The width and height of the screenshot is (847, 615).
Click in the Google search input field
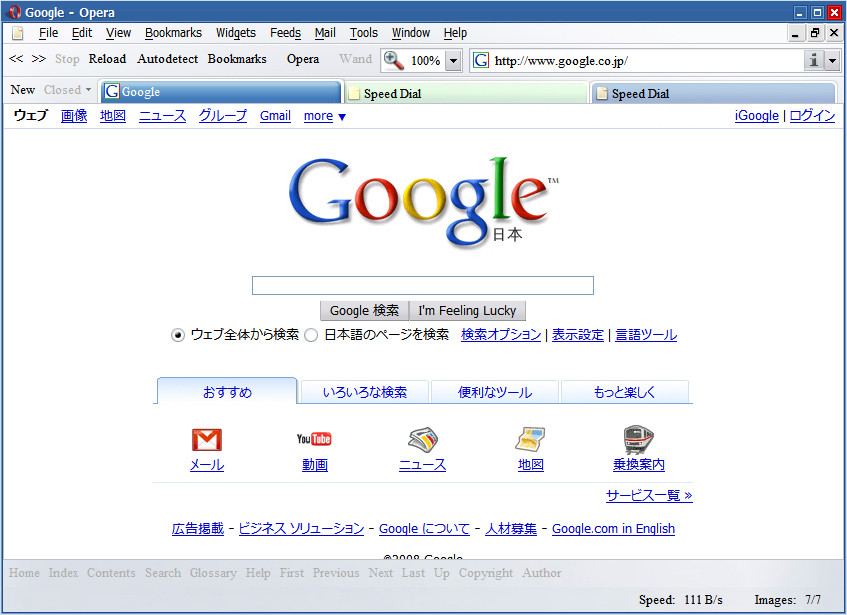(423, 286)
